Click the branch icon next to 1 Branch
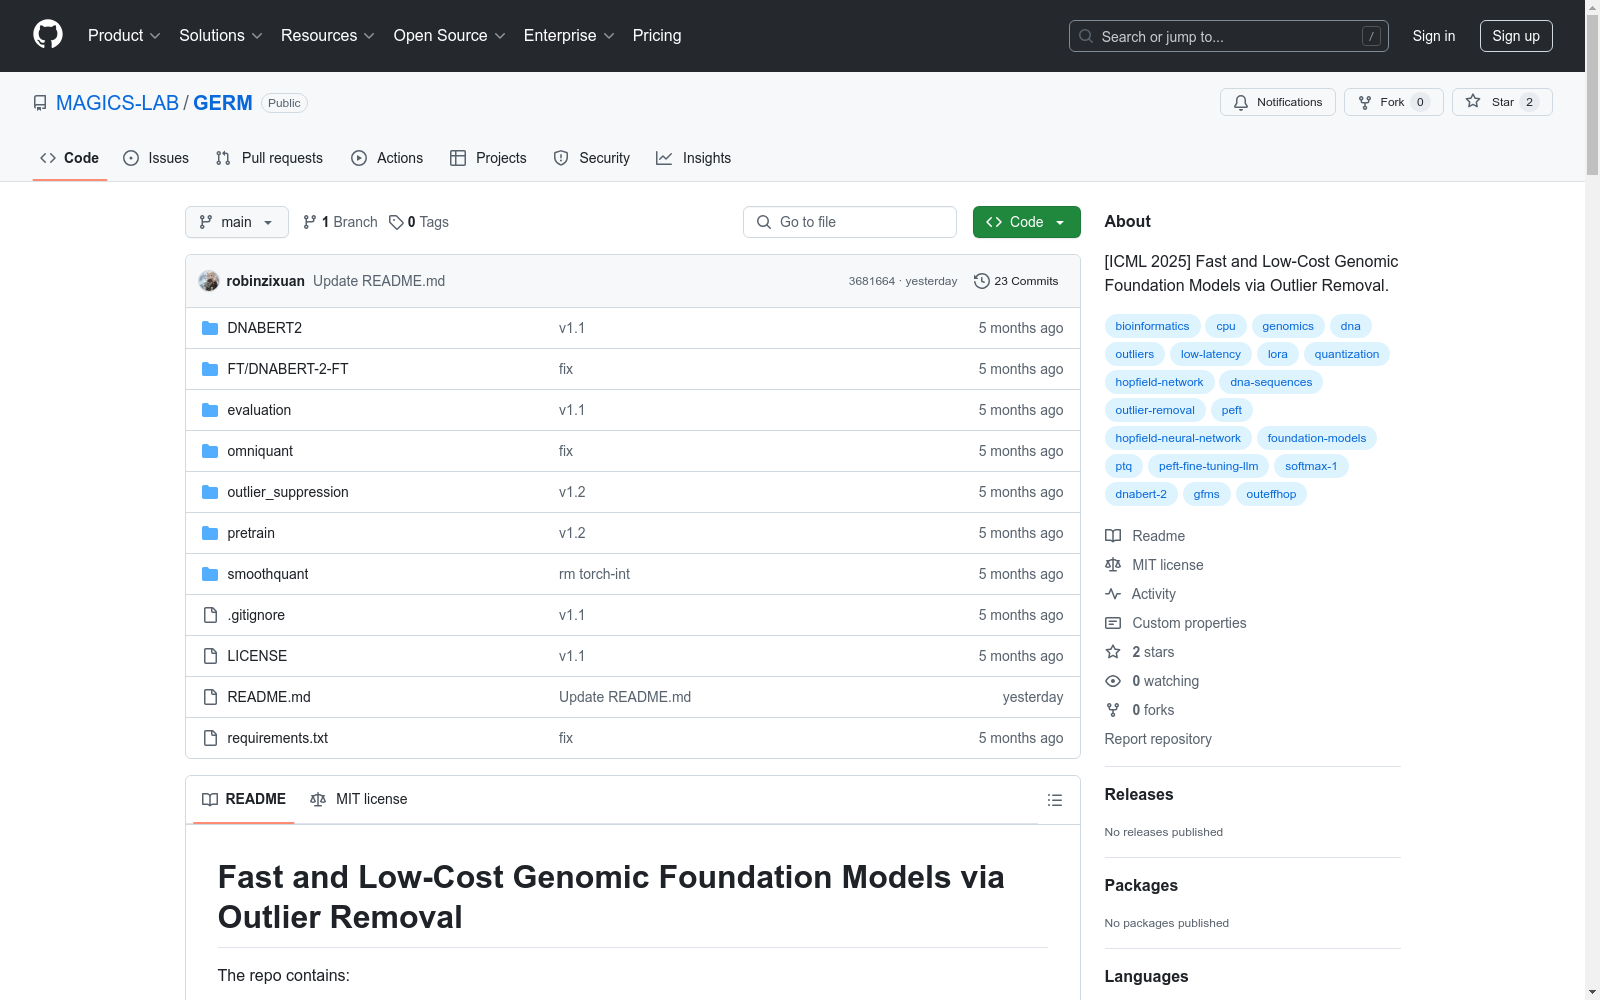This screenshot has height=1000, width=1600. tap(310, 222)
